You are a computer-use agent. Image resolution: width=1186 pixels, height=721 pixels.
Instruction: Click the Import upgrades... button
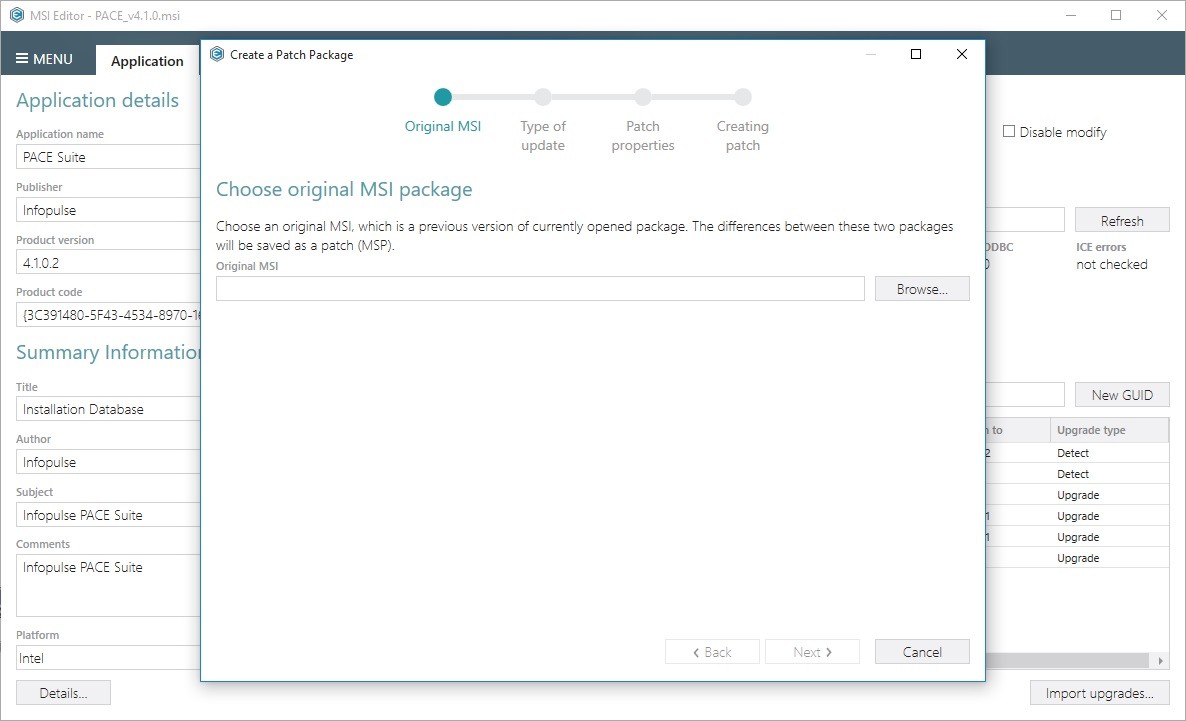tap(1099, 693)
